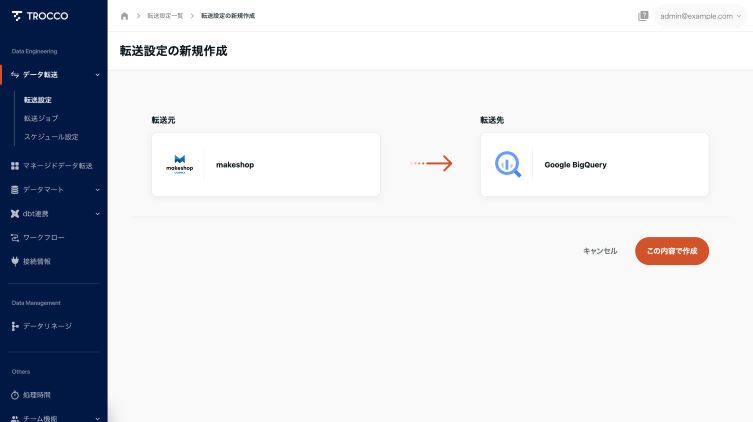This screenshot has width=753, height=422.
Task: Expand the データマート sidebar menu
Action: (x=97, y=189)
